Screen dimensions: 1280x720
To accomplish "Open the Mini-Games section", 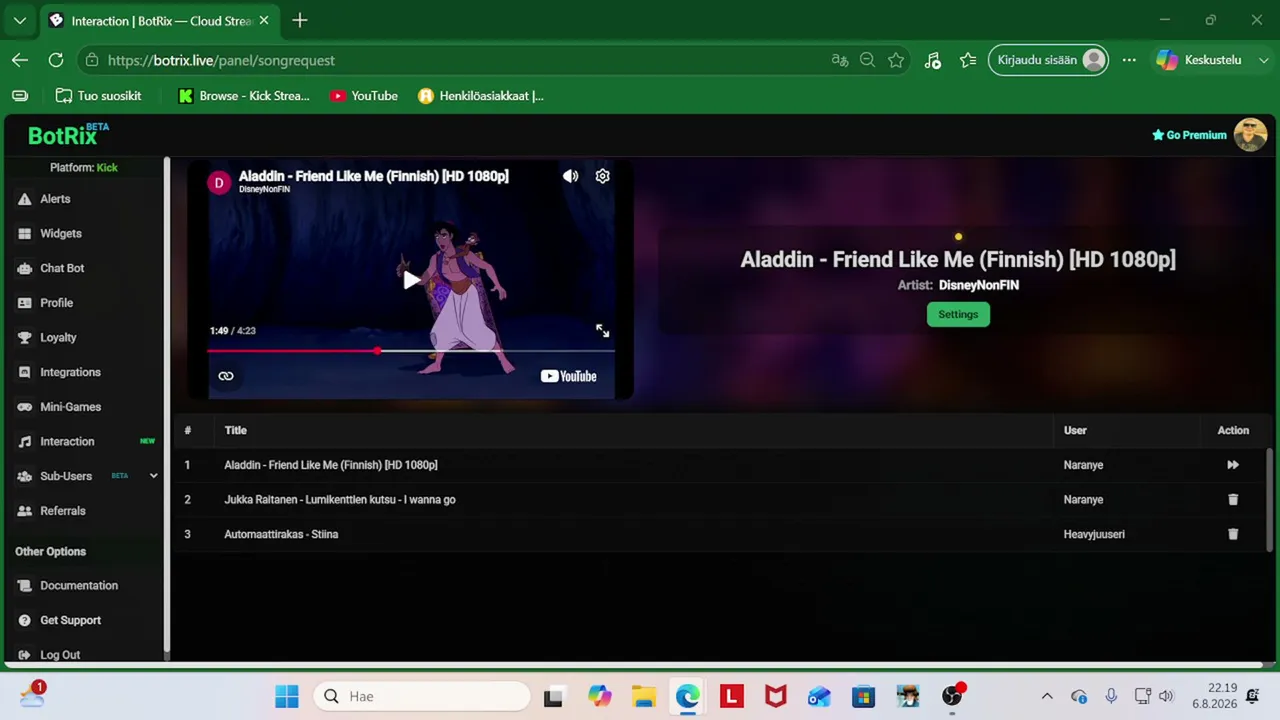I will click(x=70, y=407).
